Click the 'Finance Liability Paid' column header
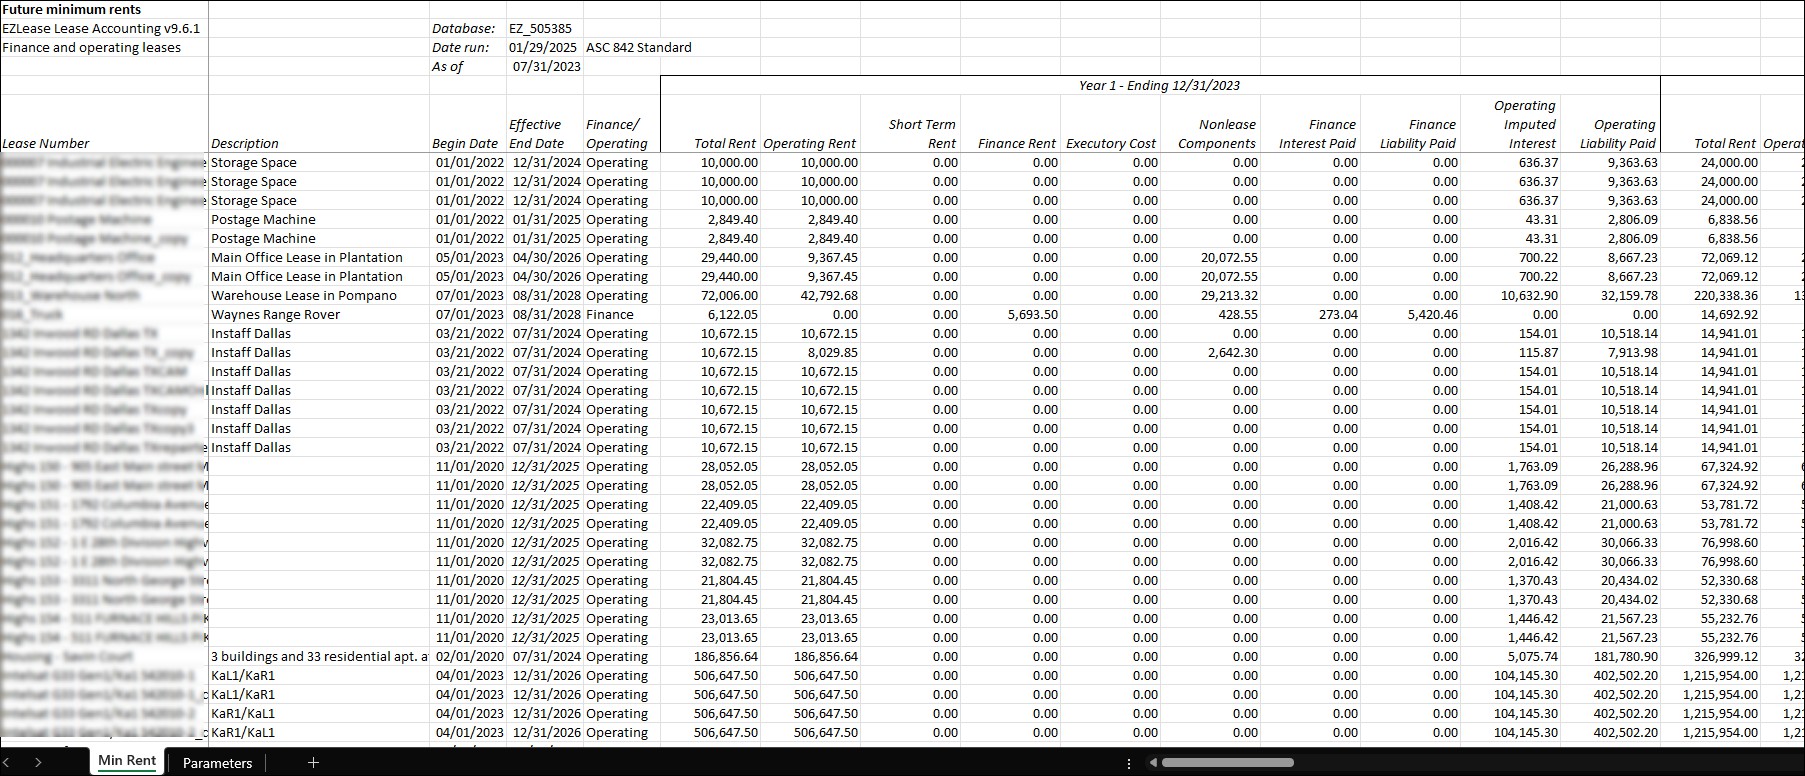This screenshot has width=1805, height=776. [x=1418, y=134]
